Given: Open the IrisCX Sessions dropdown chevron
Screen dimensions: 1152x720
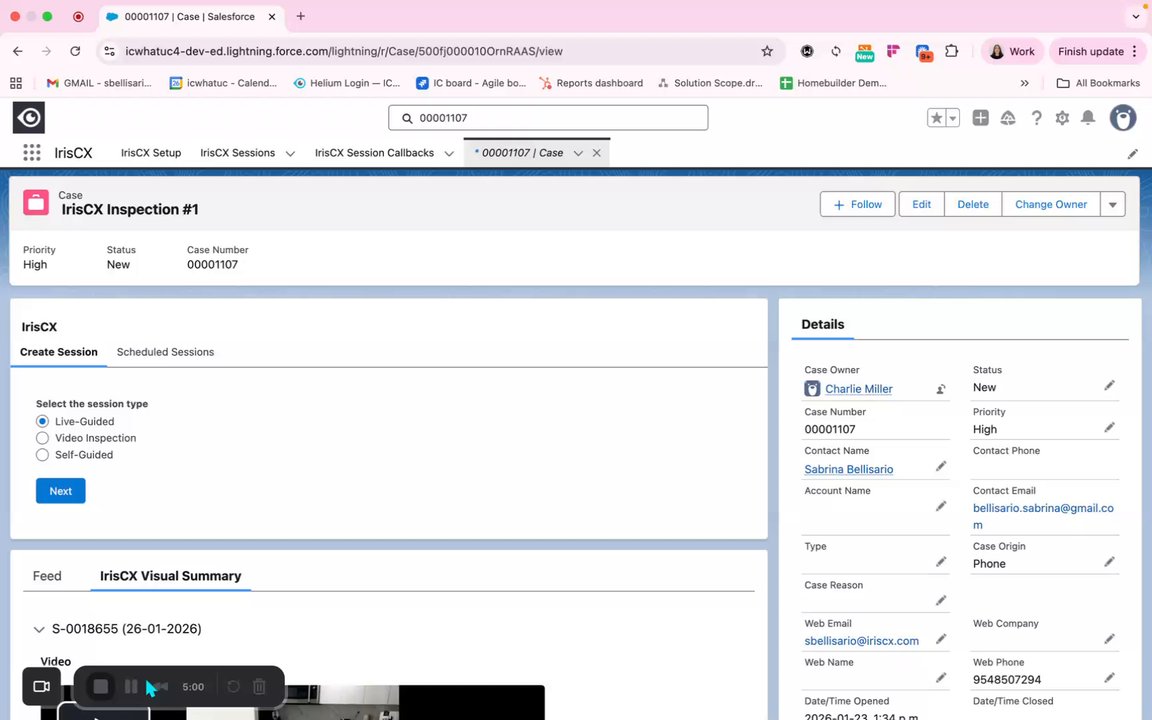Looking at the screenshot, I should coord(290,154).
